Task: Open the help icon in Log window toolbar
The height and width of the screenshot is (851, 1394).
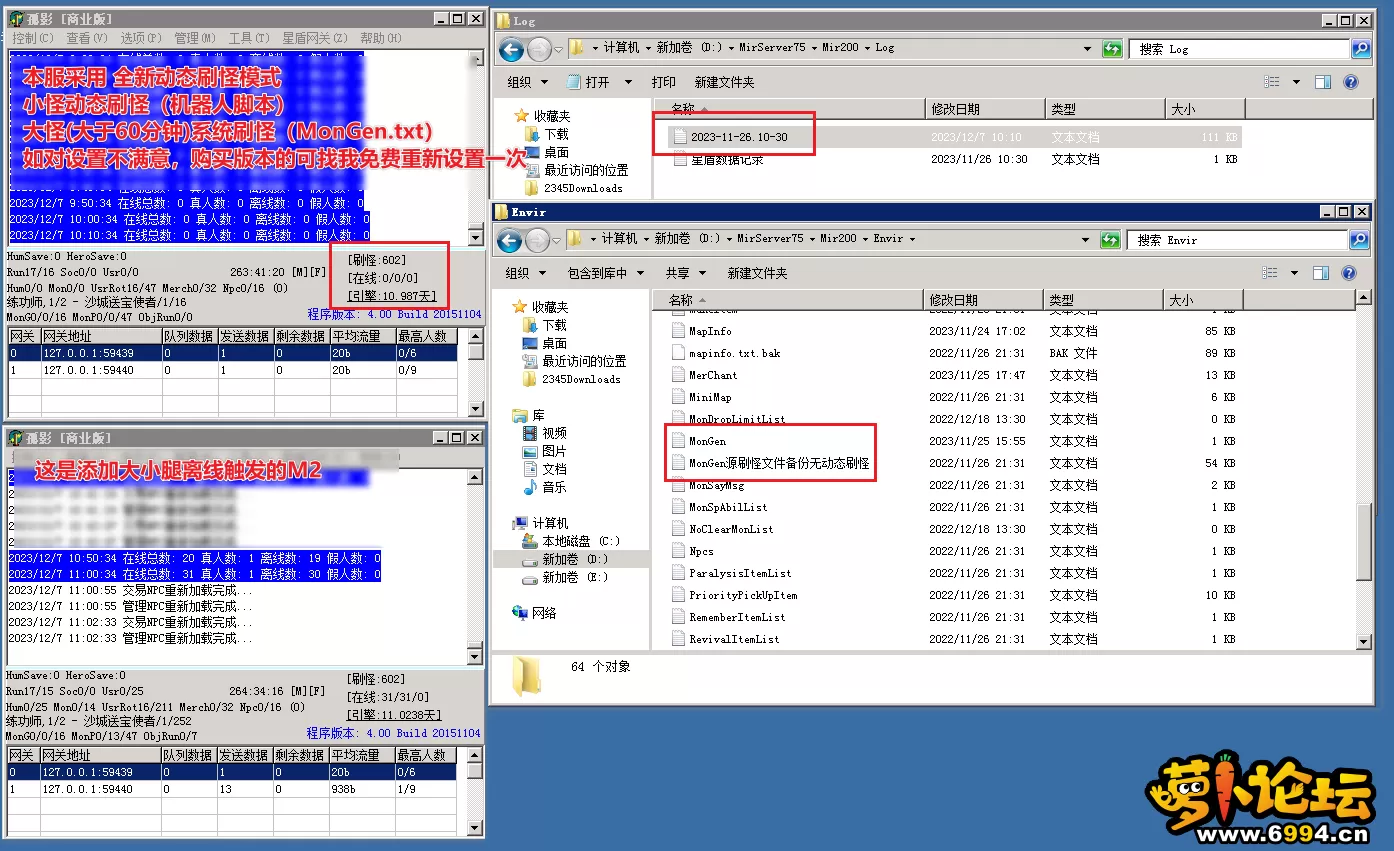Action: tap(1350, 82)
